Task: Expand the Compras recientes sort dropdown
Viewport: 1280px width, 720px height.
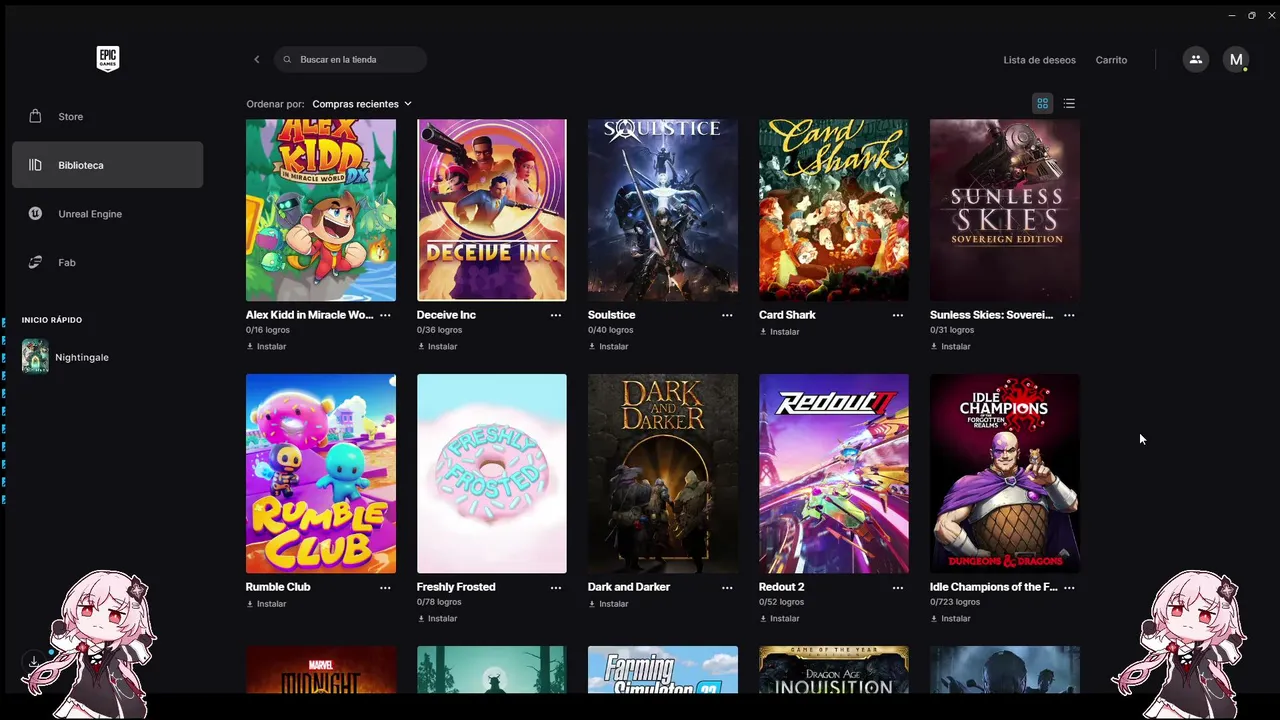Action: tap(362, 104)
